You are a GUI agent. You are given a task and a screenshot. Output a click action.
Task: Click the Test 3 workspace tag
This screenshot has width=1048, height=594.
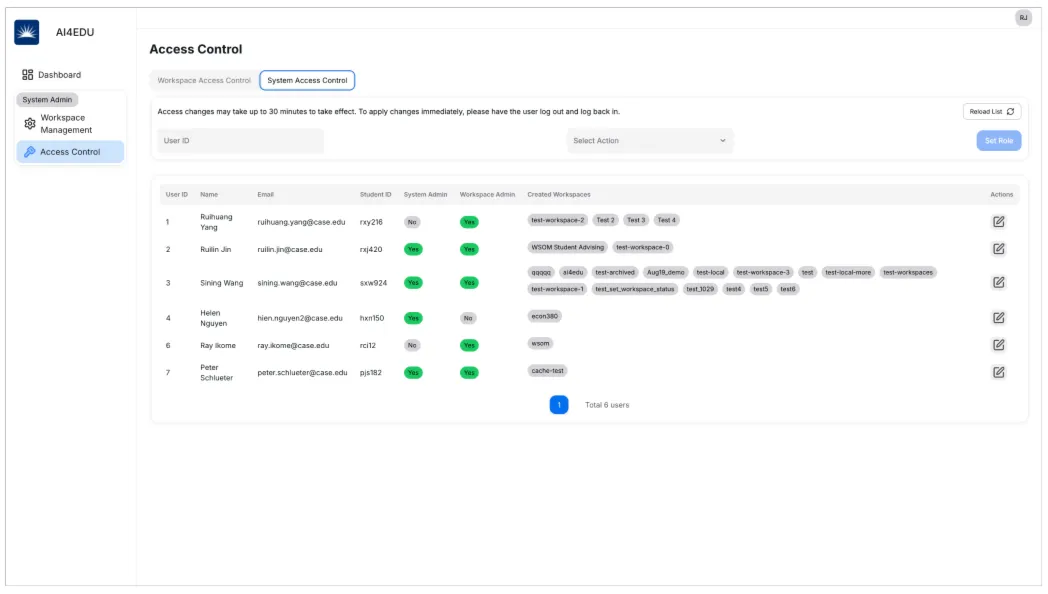636,220
